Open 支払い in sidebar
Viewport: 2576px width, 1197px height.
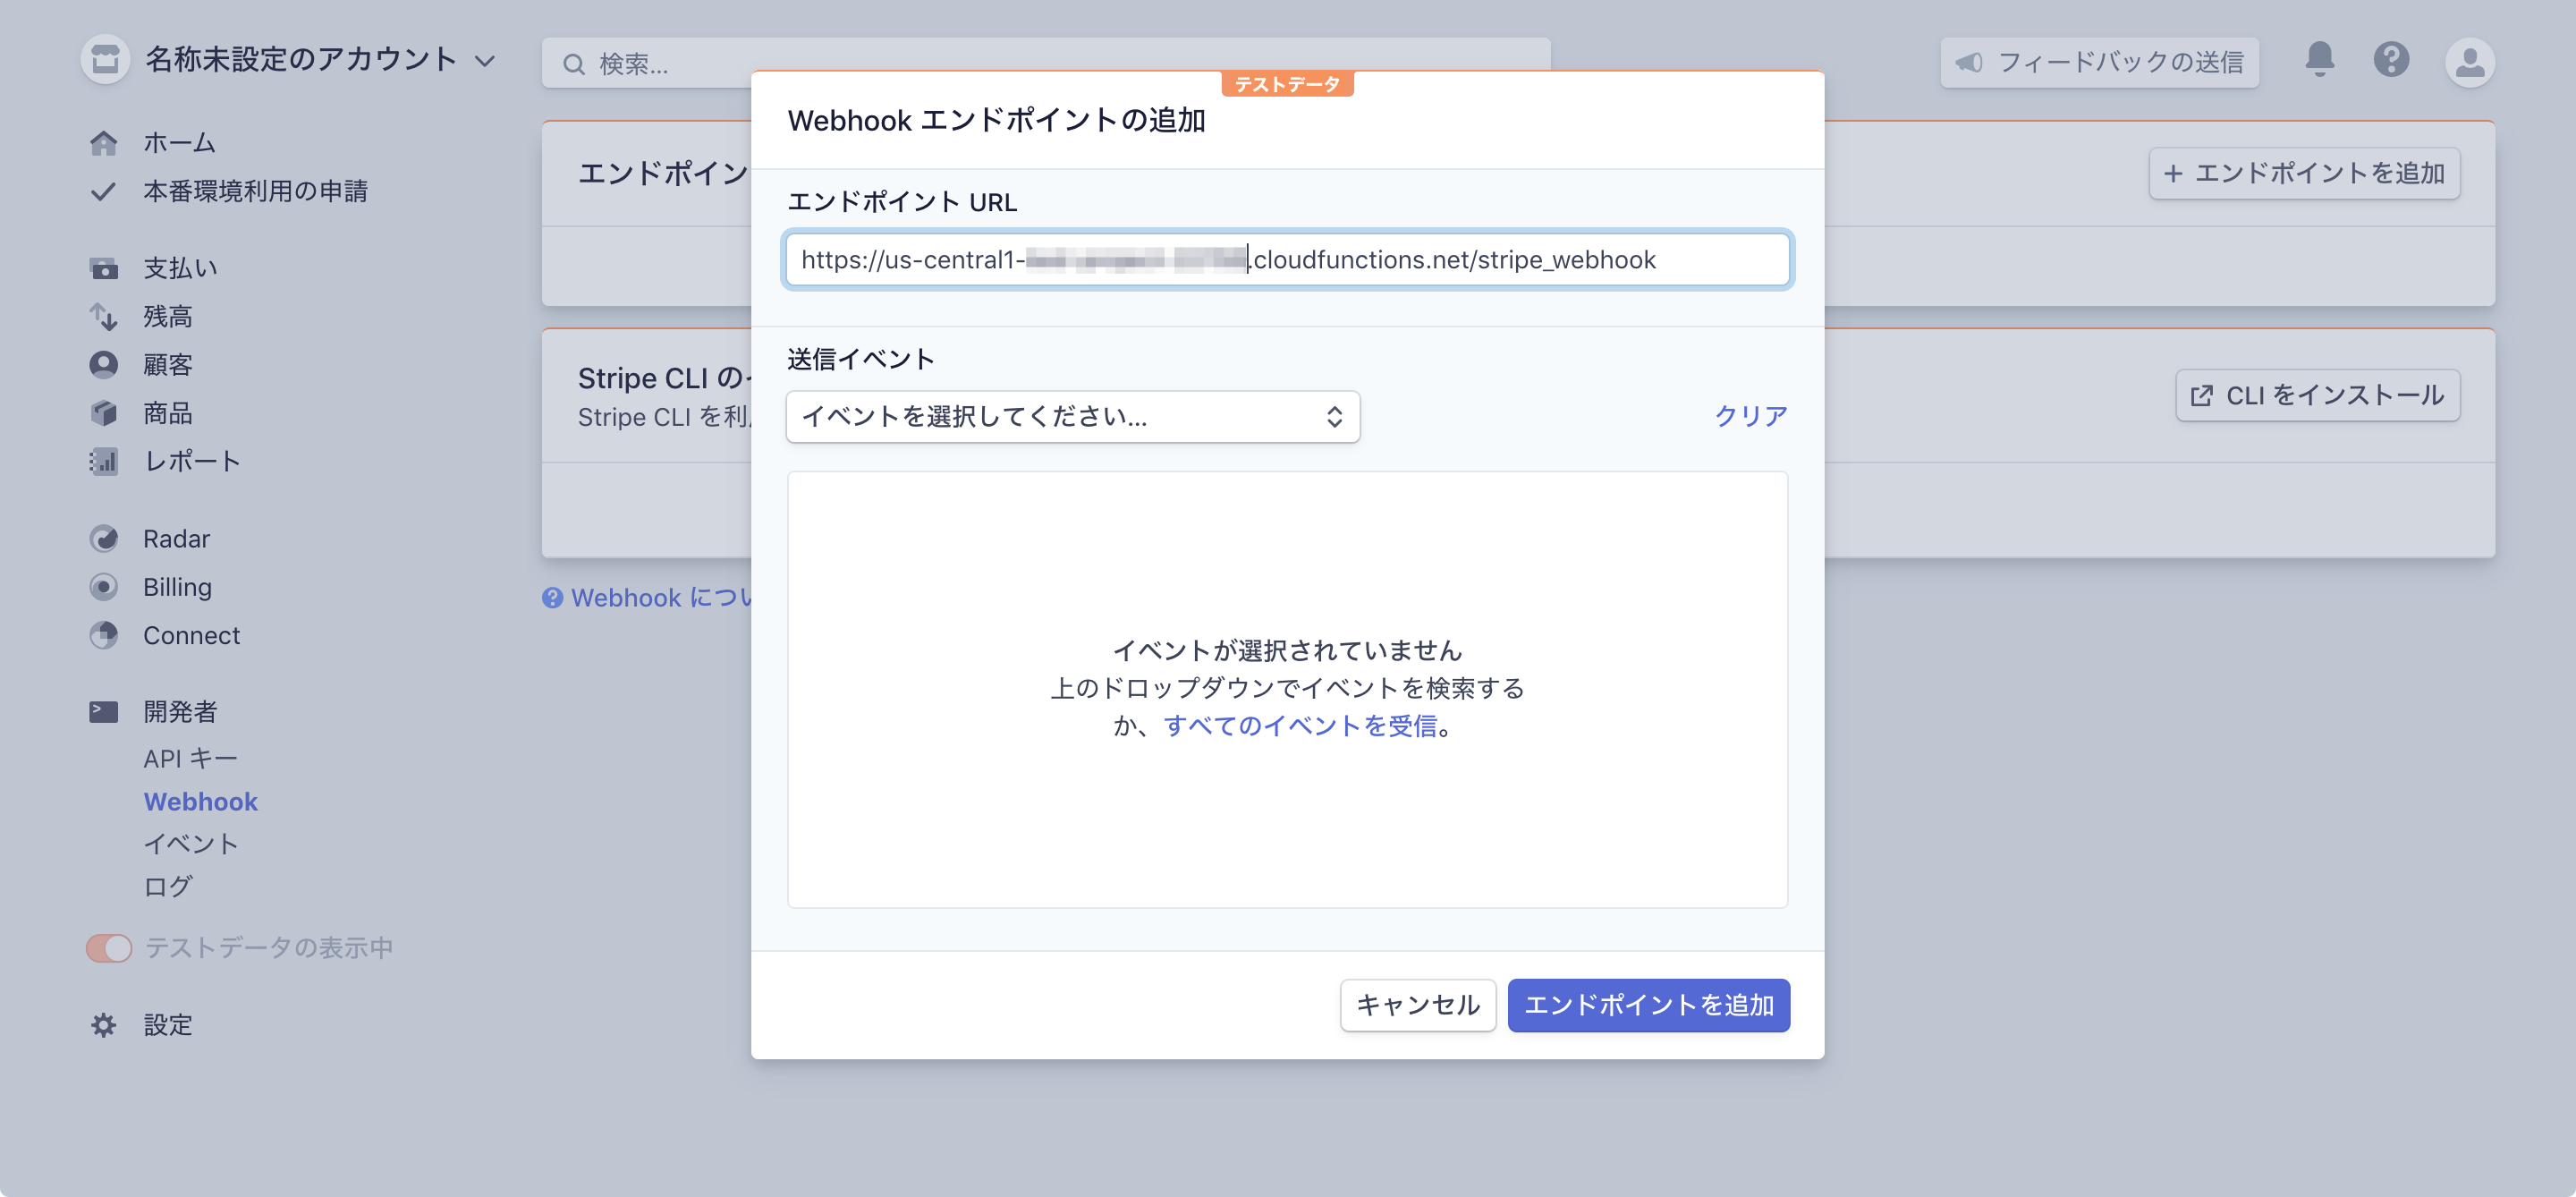coord(180,268)
